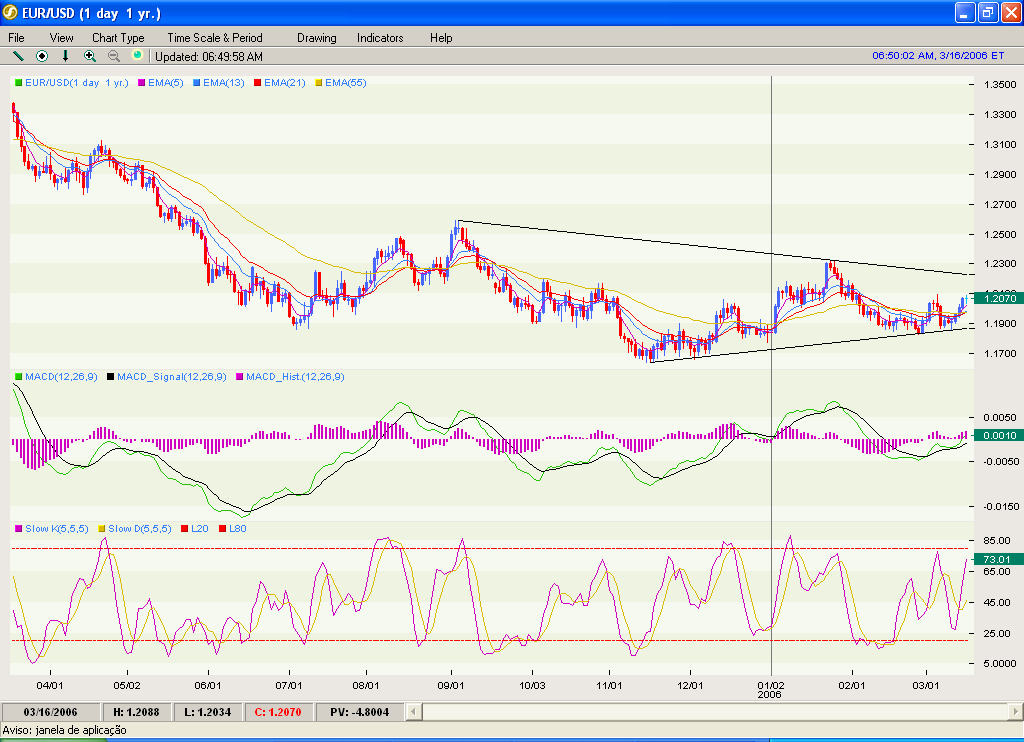Open the Time Scale & Period menu

pyautogui.click(x=213, y=38)
